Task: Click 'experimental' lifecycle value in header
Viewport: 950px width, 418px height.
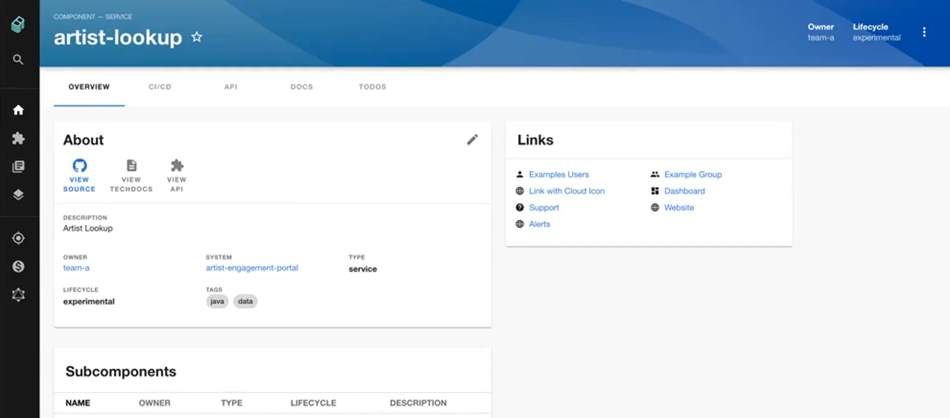Action: (x=877, y=38)
